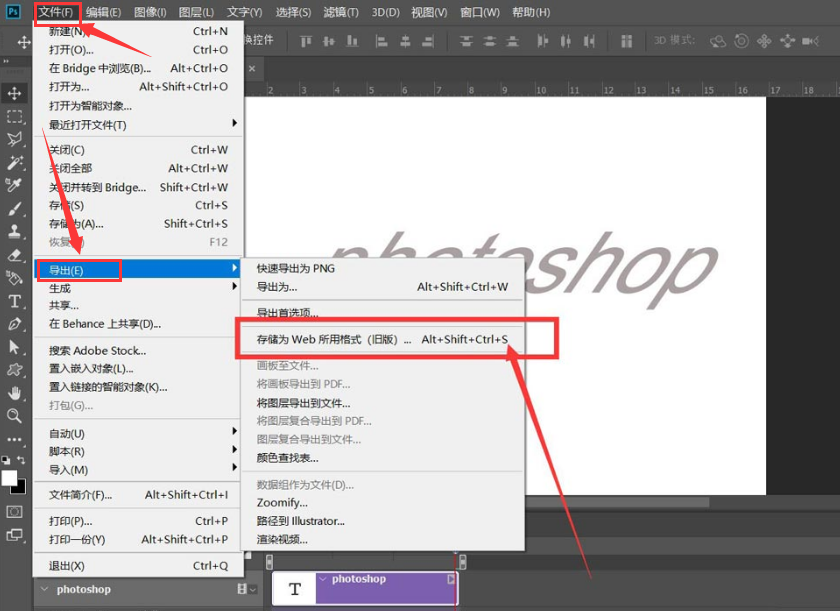Click the align horizontal centers icon
Viewport: 840px width, 611px height.
404,41
